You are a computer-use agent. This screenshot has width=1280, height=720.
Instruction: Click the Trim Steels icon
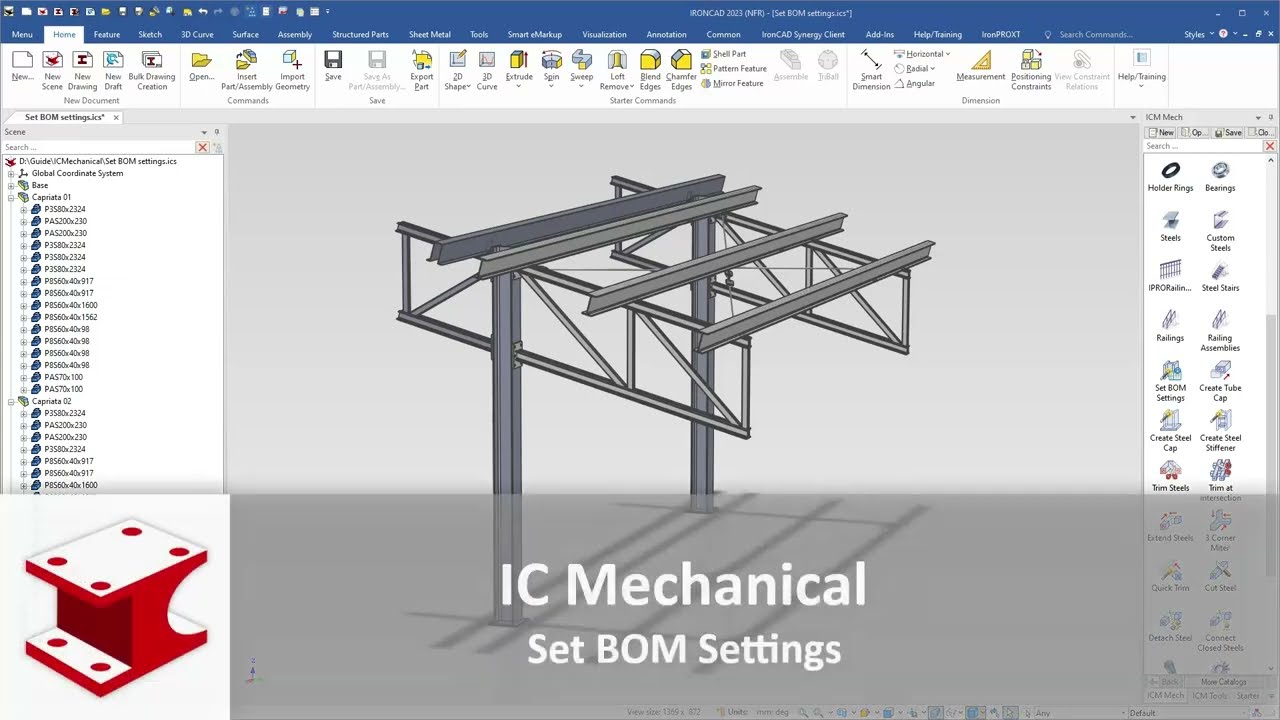(x=1170, y=476)
